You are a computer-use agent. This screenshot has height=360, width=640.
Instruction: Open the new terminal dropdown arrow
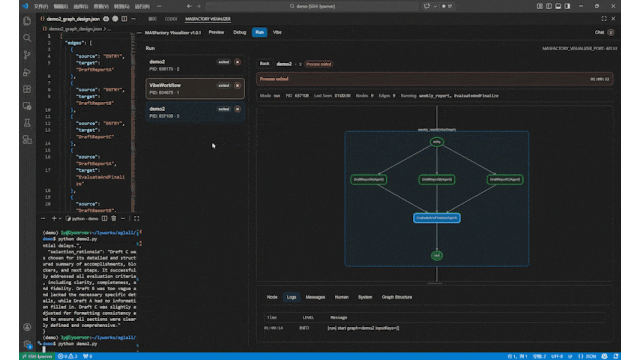pyautogui.click(x=60, y=218)
